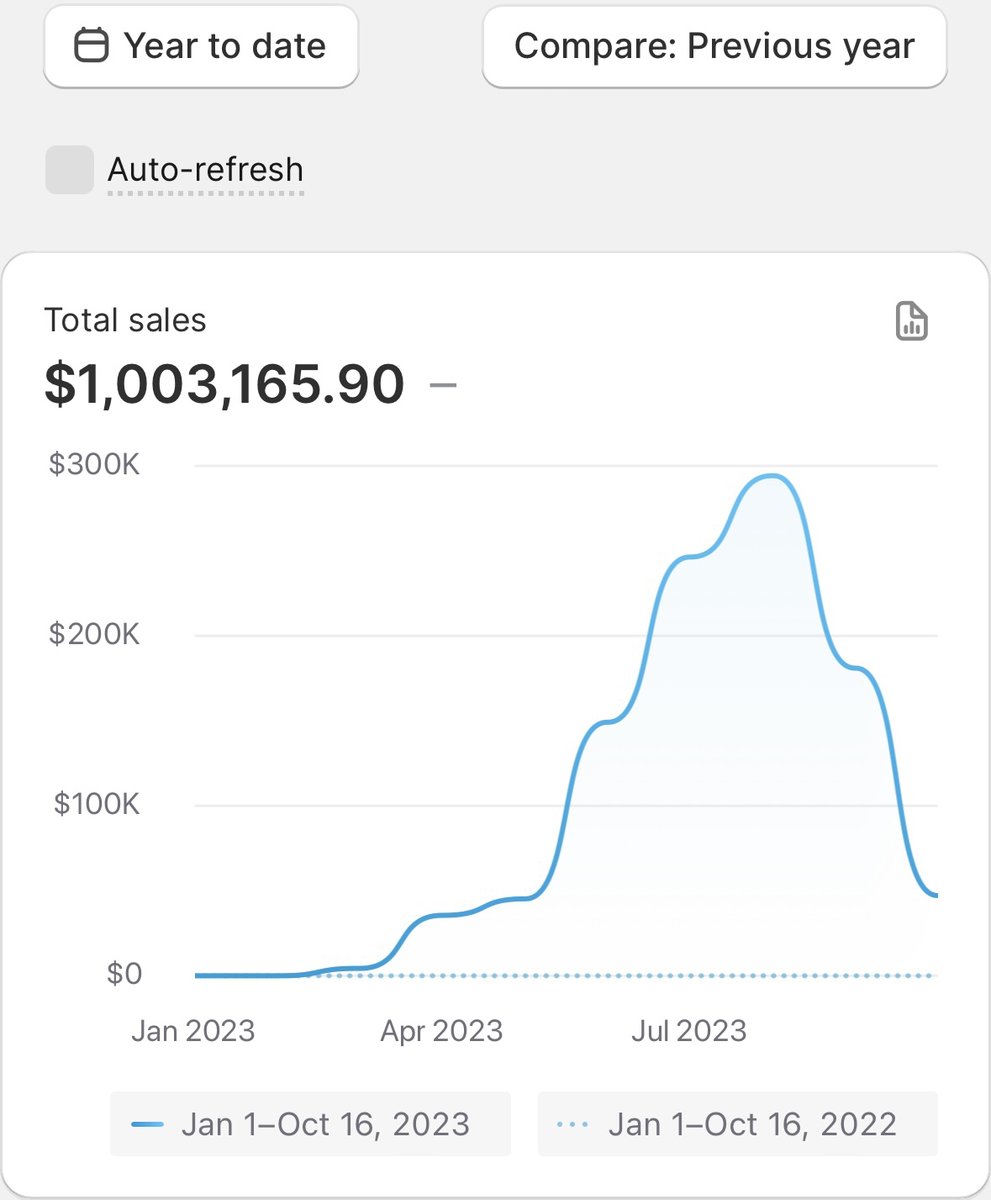Open the Year to date date range selector

tap(200, 46)
